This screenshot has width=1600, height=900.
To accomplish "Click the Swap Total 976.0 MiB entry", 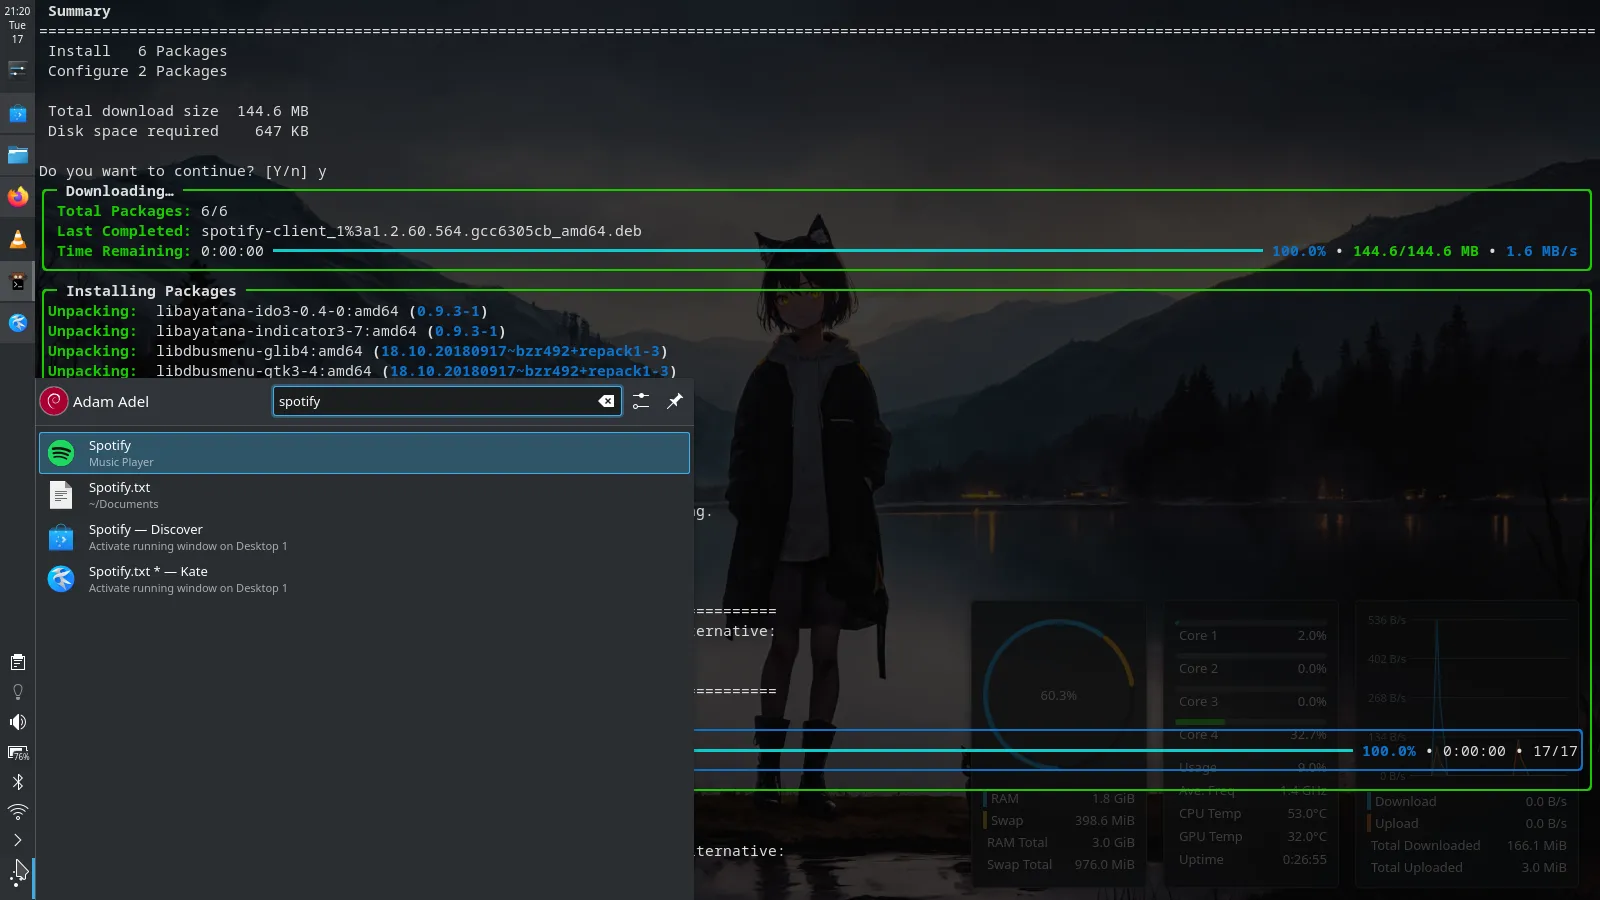I will pos(1061,864).
